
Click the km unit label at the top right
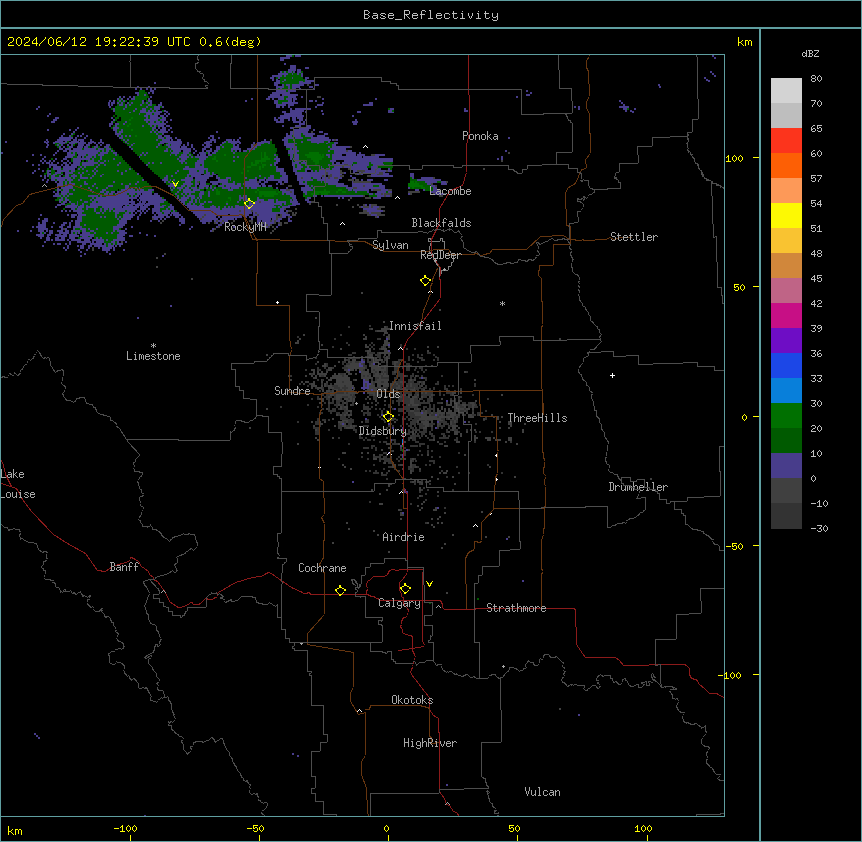[745, 42]
